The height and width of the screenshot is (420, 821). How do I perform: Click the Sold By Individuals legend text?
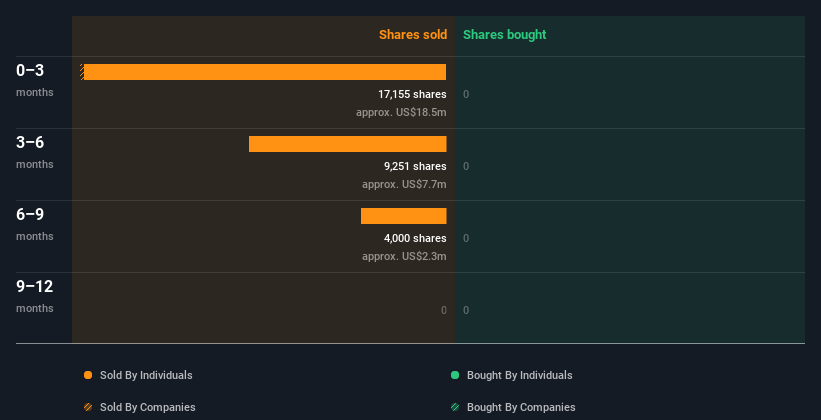point(146,375)
